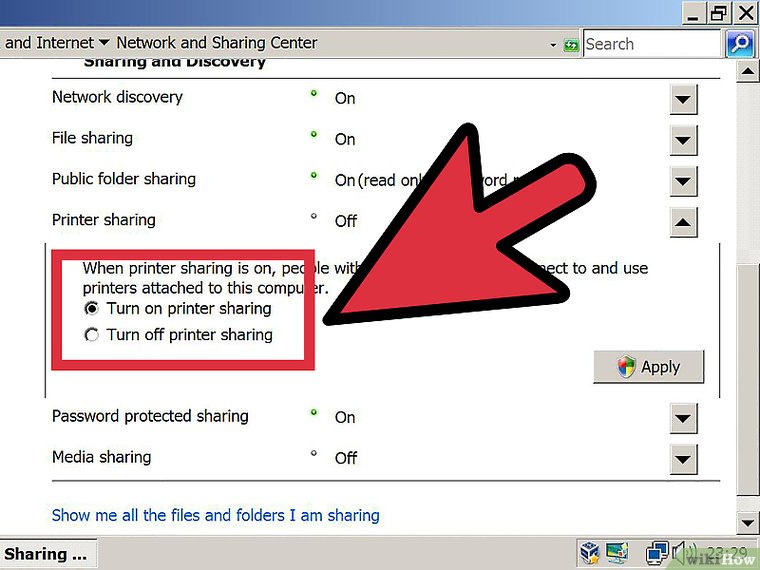Click Network discovery label

click(x=117, y=97)
